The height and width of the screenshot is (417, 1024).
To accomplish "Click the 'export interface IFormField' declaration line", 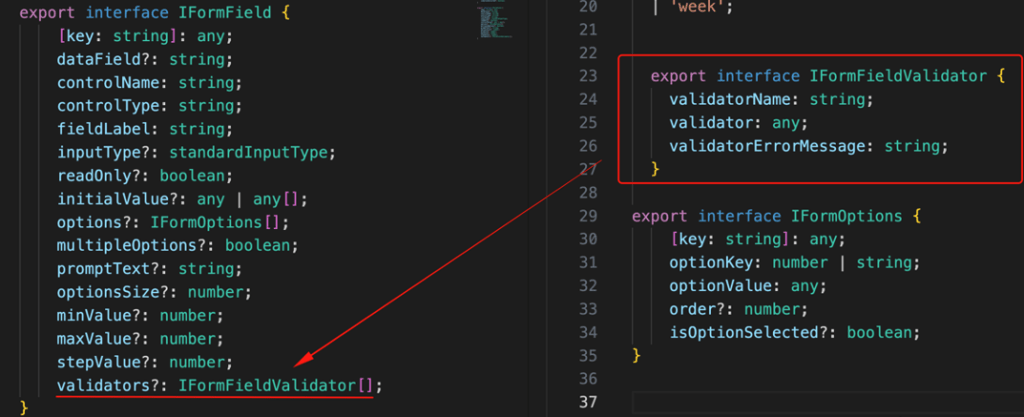I will point(154,13).
